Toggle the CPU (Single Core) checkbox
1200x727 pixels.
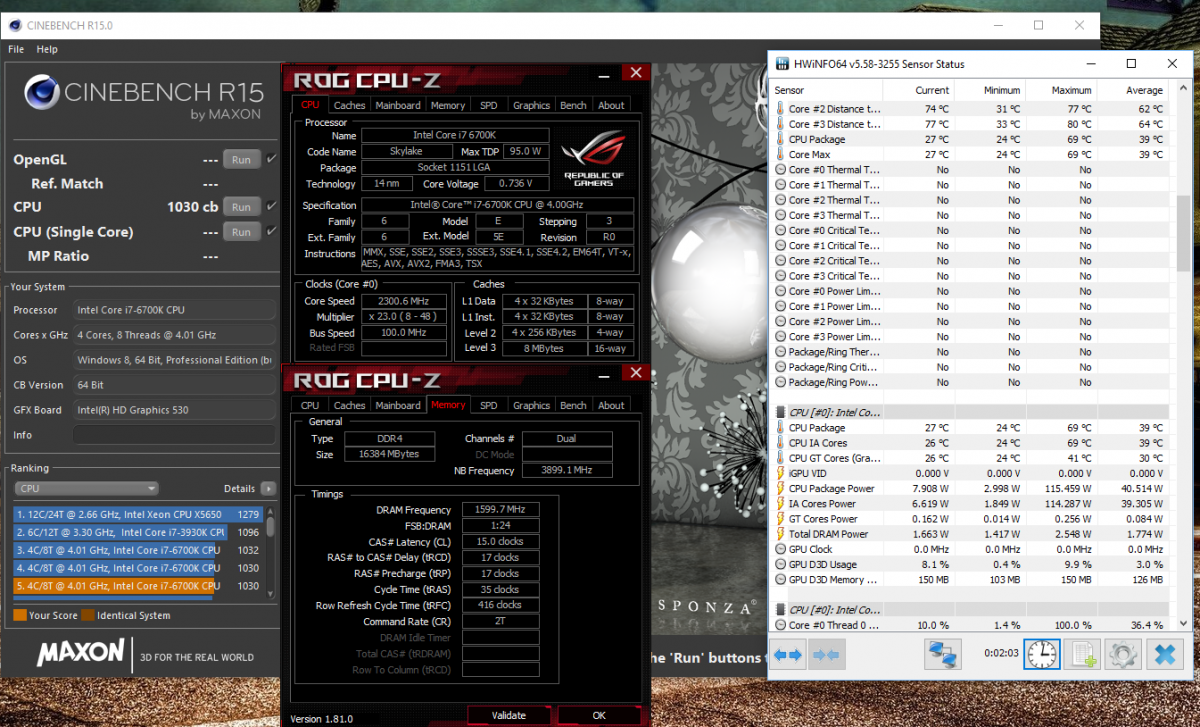coord(271,230)
